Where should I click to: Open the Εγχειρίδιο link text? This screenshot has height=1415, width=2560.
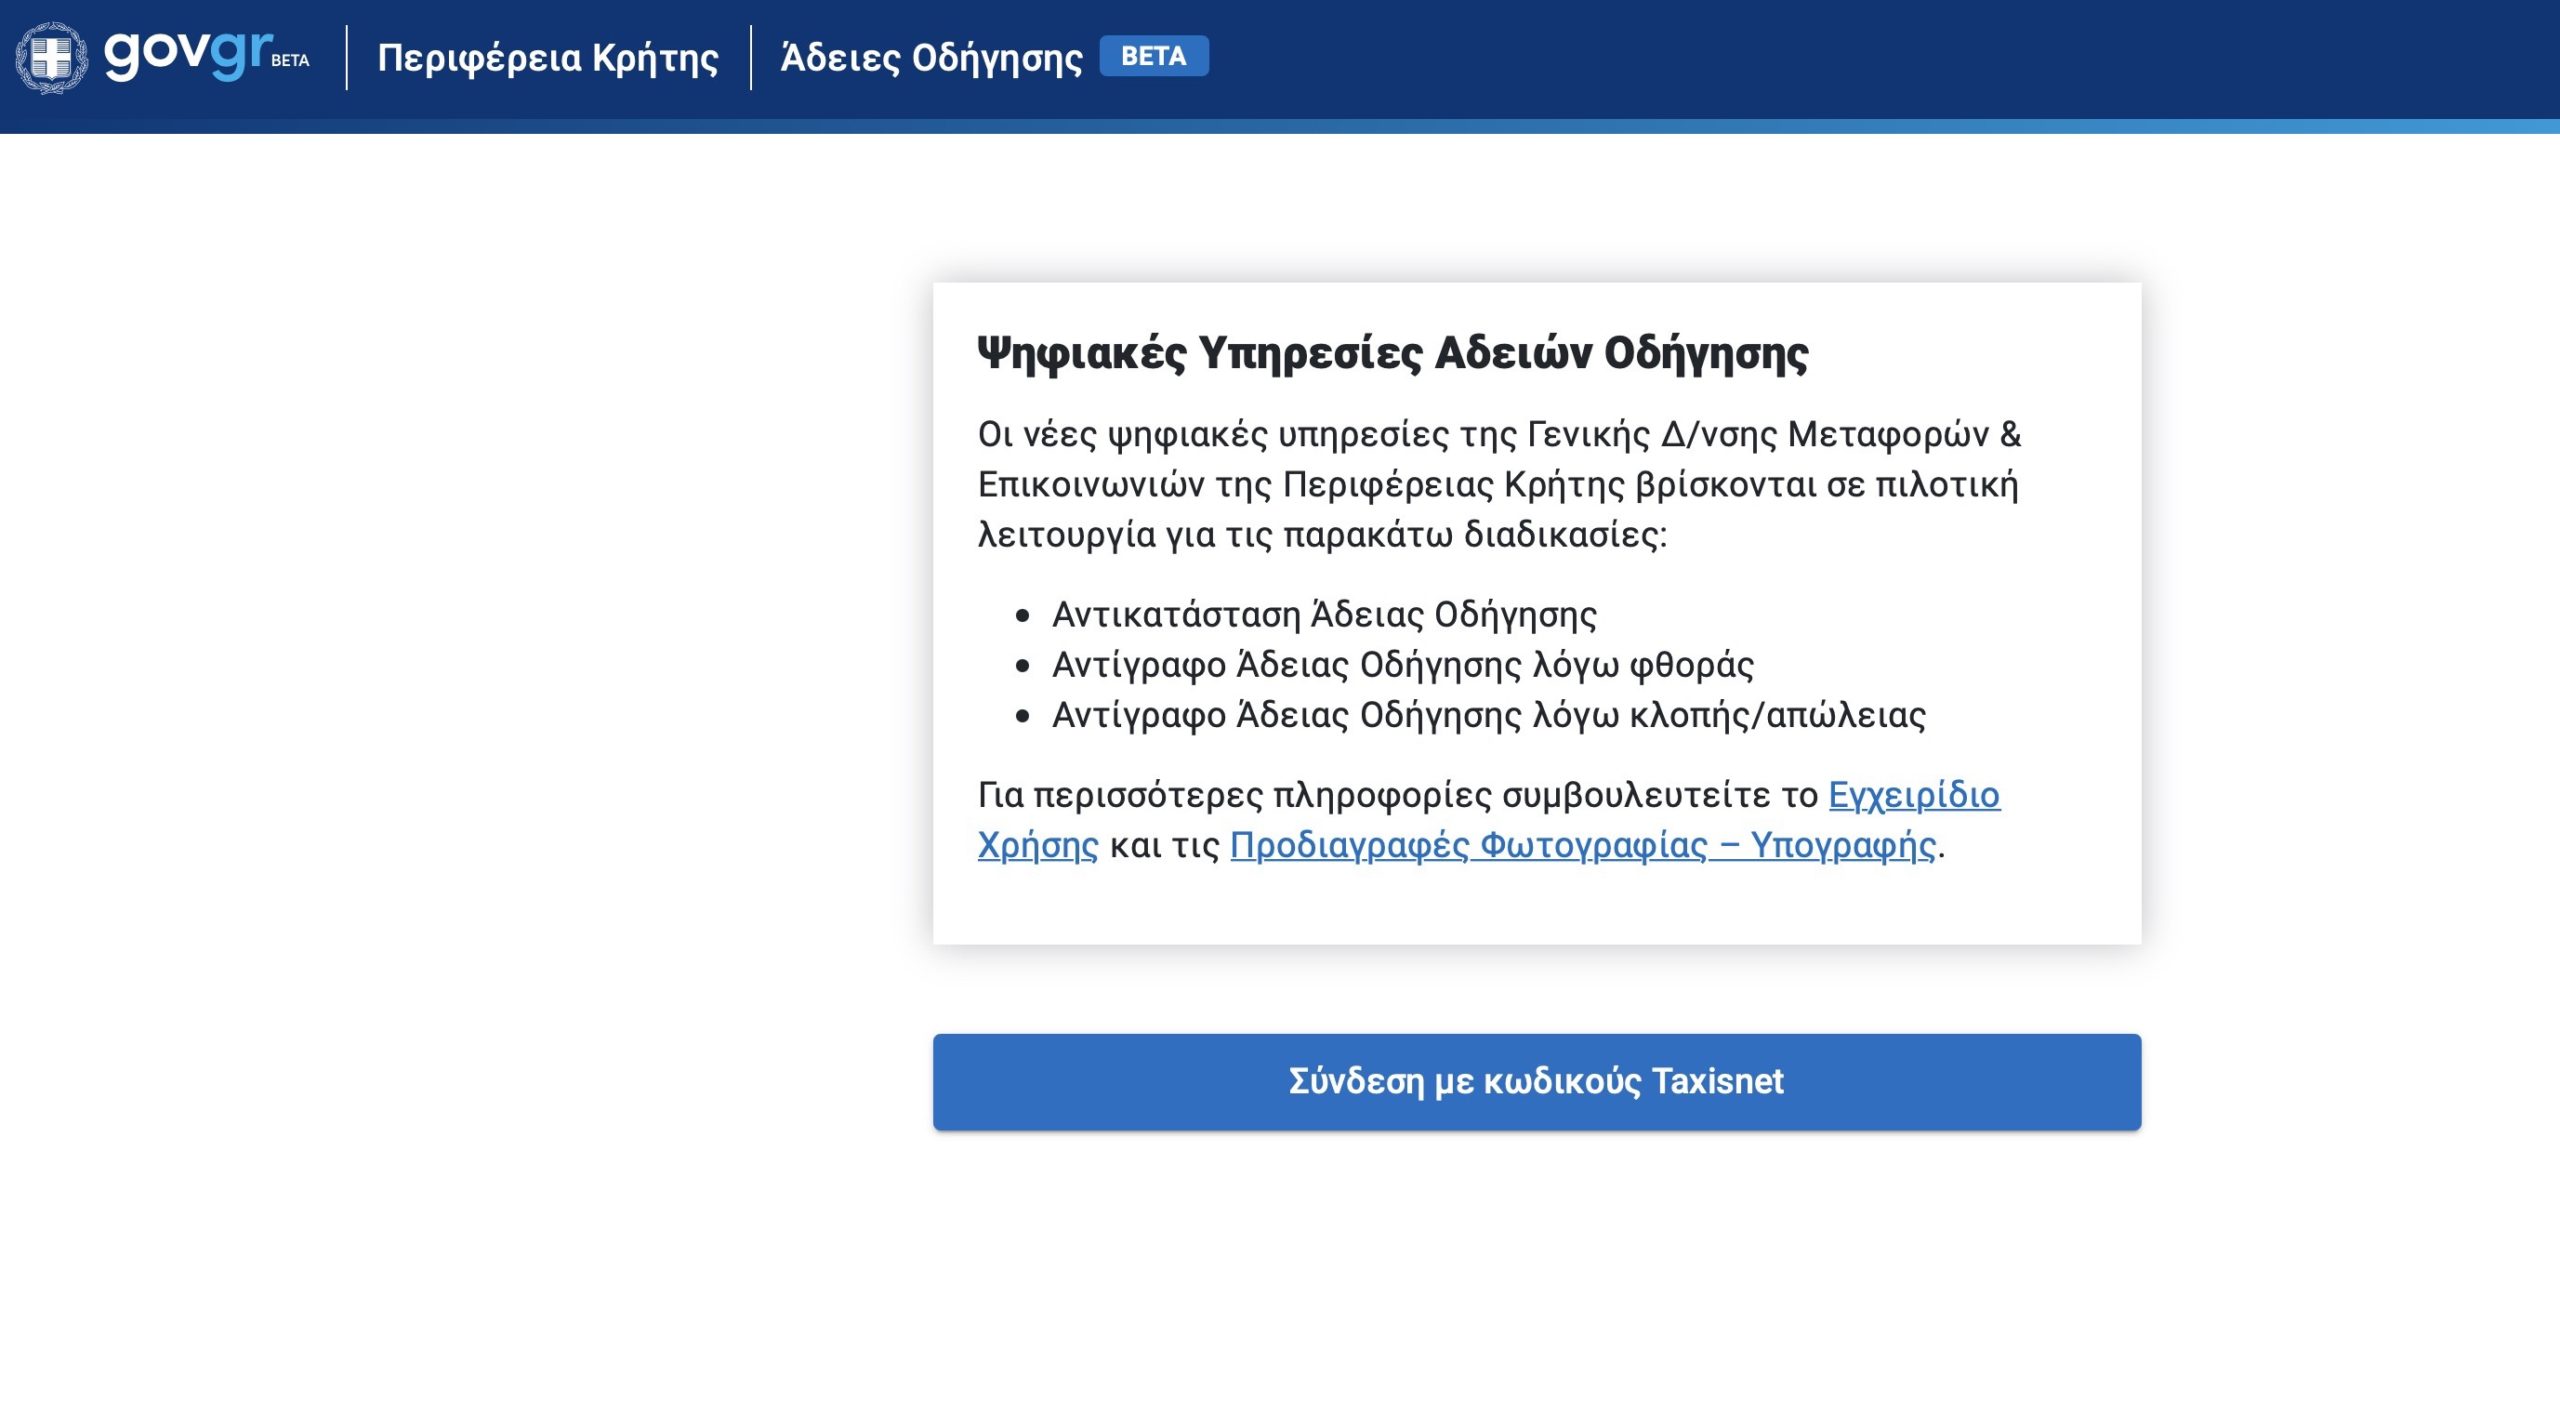1913,795
